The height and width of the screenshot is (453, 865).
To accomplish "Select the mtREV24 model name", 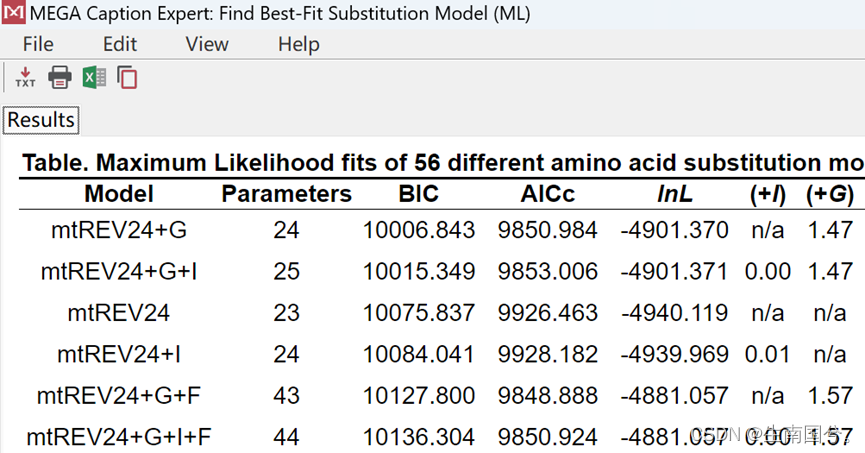I will coord(119,313).
